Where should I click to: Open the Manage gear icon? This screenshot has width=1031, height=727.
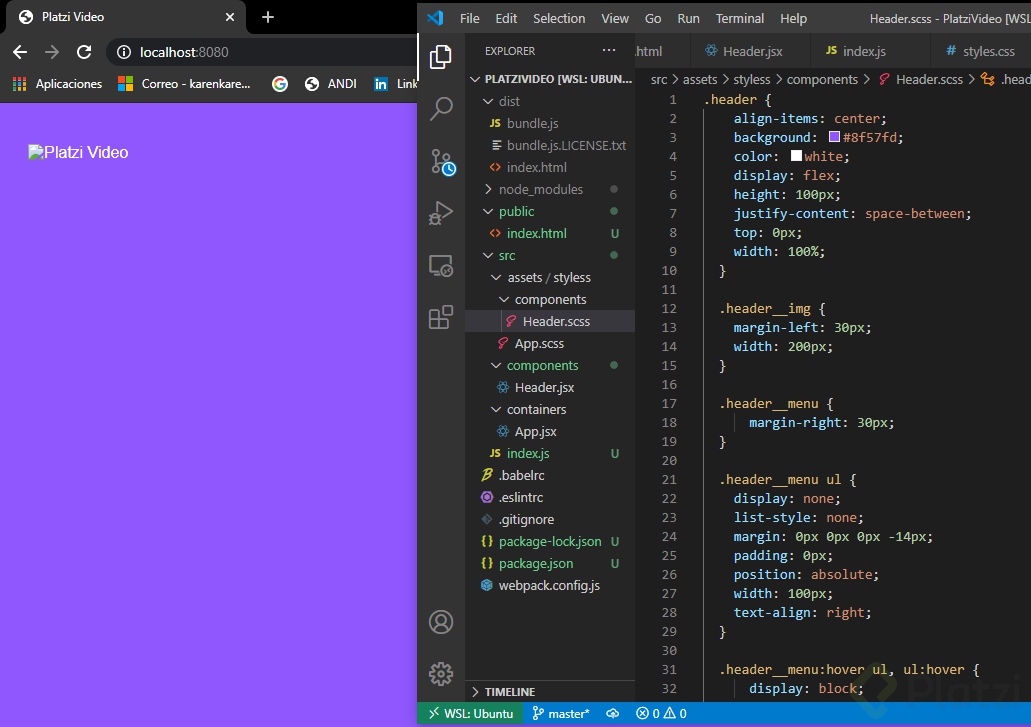coord(441,673)
